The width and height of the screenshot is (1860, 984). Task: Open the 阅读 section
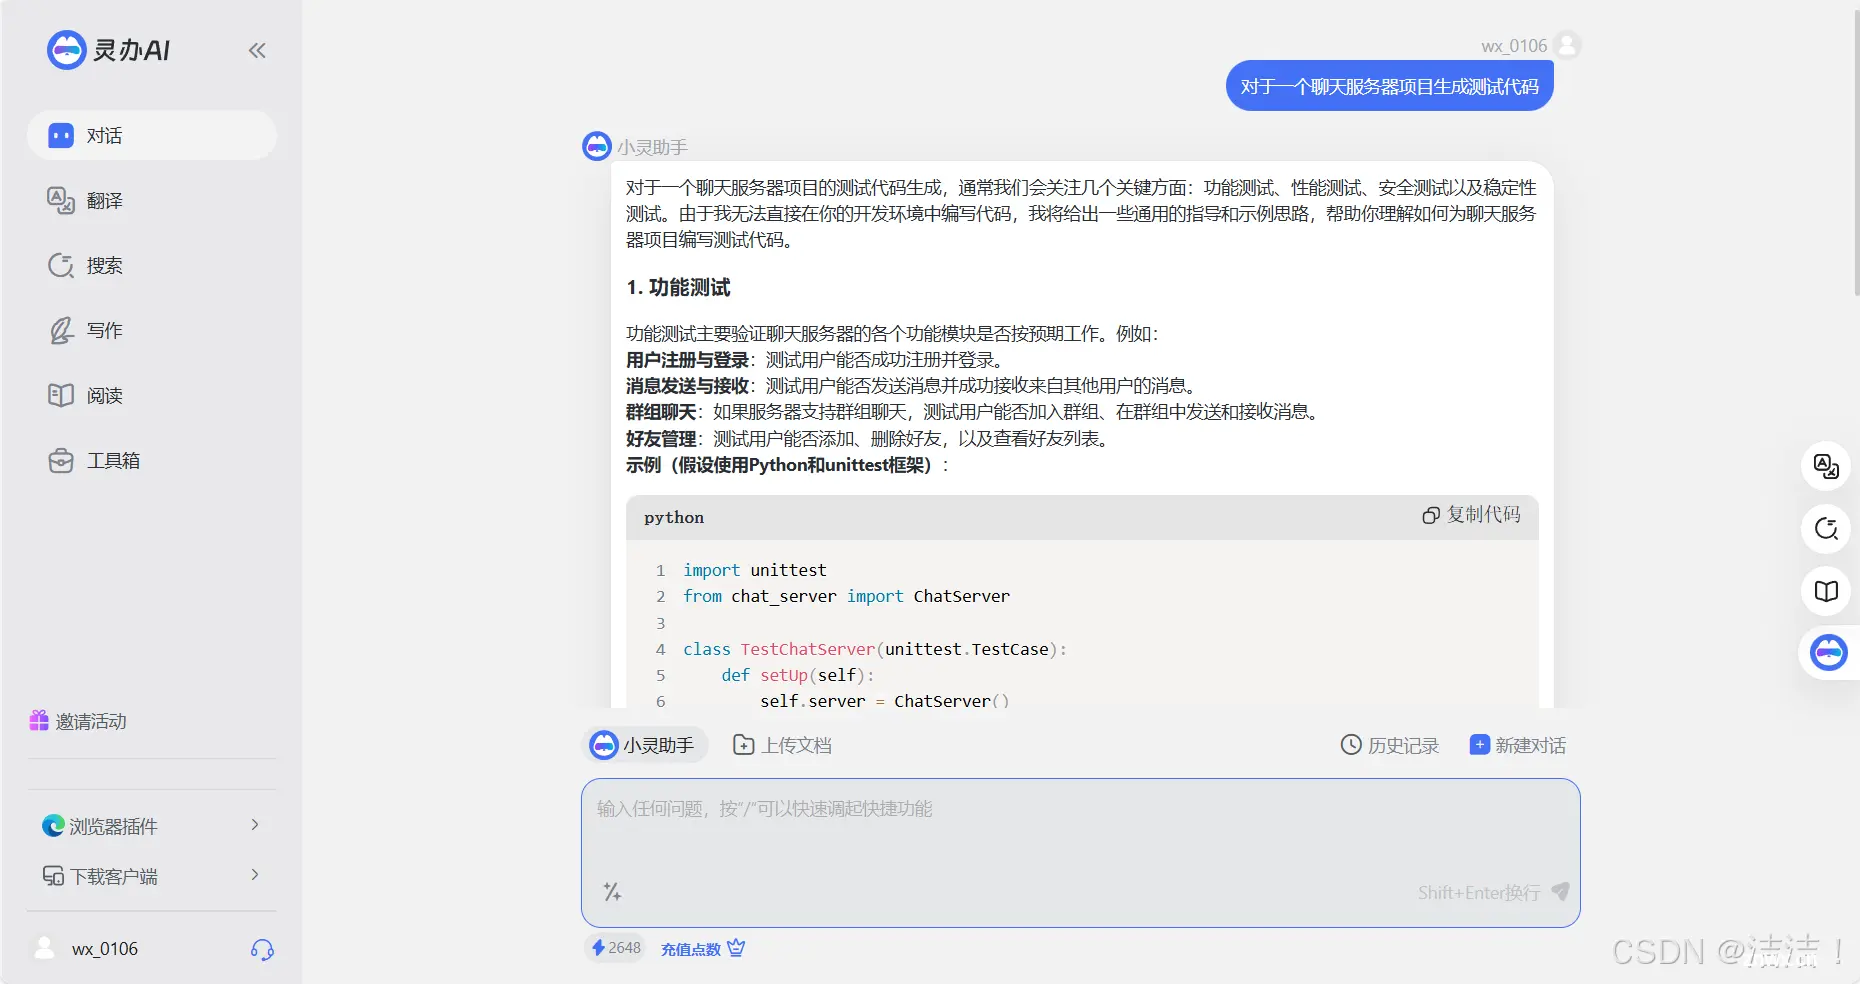click(152, 395)
